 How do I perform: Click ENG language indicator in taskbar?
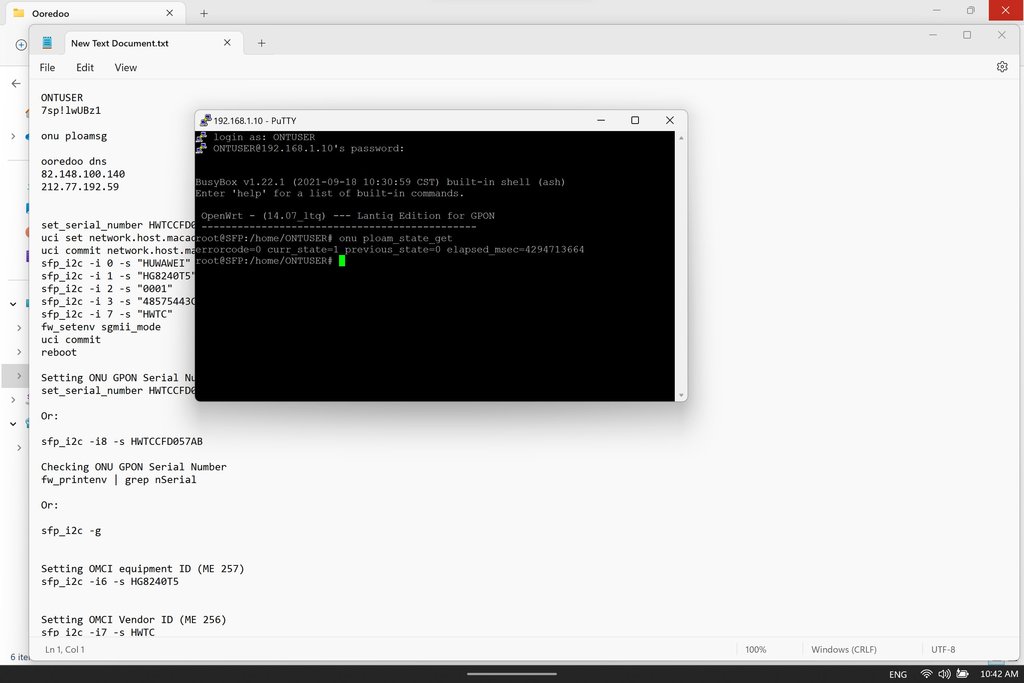click(x=897, y=674)
